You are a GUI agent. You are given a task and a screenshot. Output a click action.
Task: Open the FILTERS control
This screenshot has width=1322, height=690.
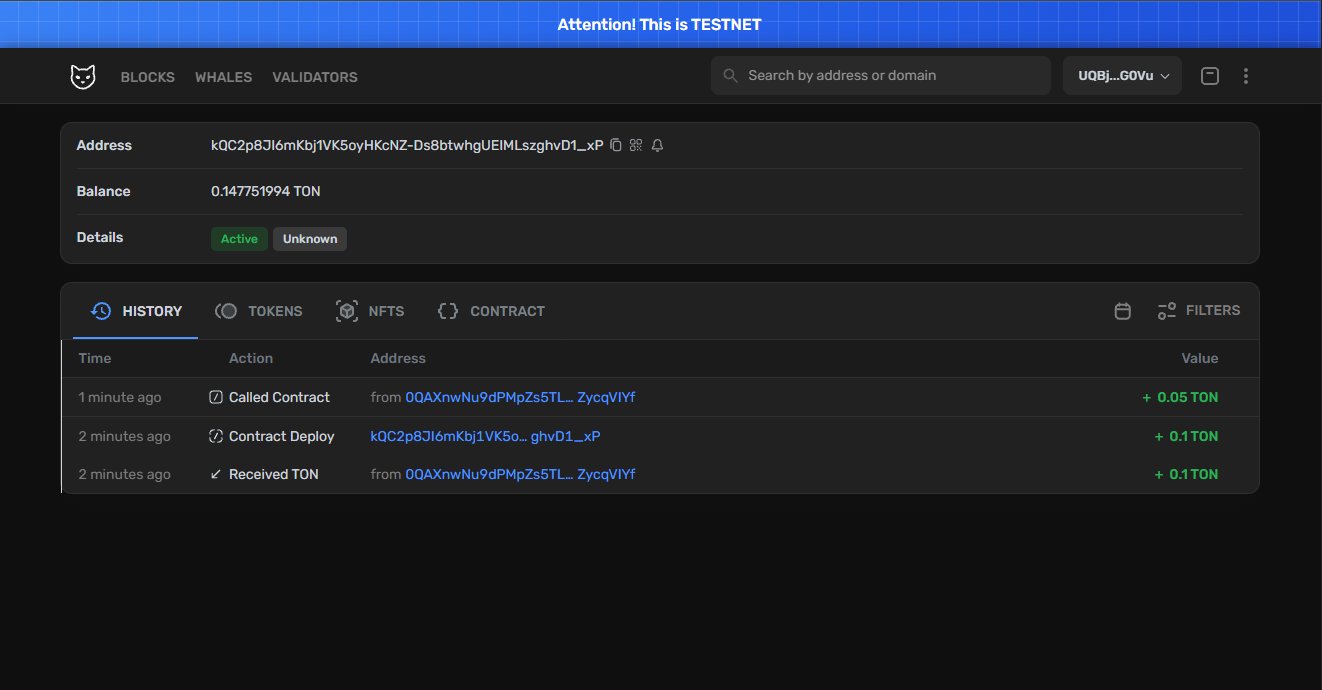pyautogui.click(x=1198, y=311)
